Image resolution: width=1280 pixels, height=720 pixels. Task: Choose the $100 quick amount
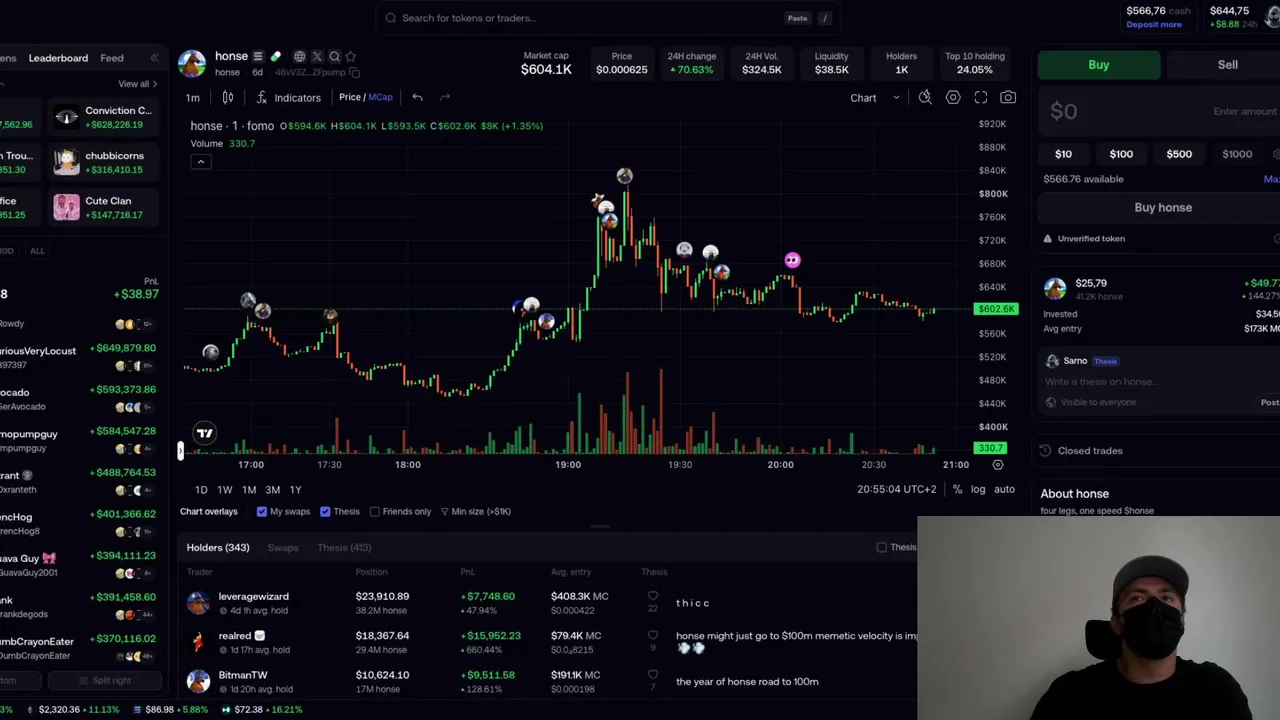click(x=1121, y=154)
